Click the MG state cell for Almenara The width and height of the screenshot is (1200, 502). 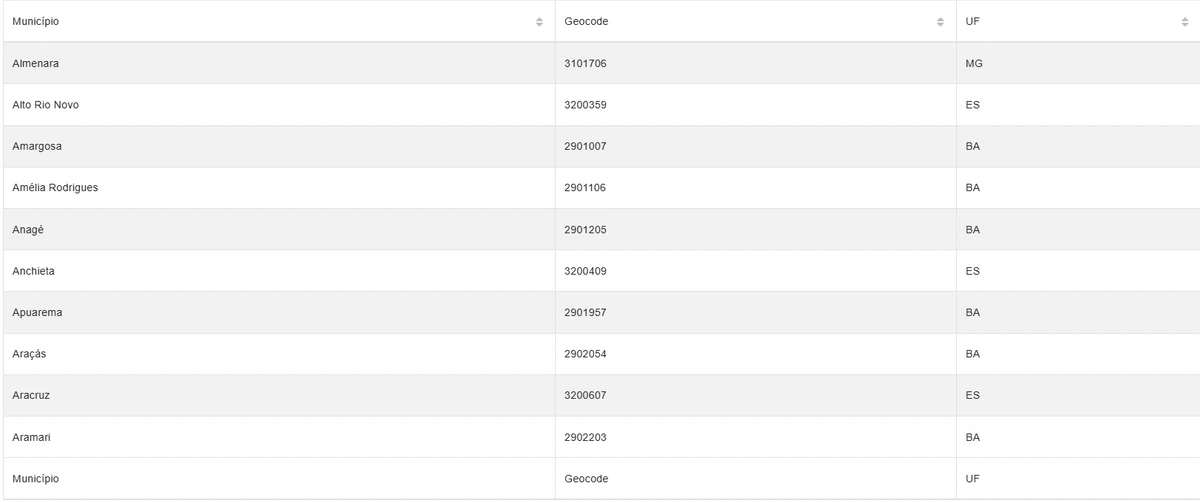point(974,64)
